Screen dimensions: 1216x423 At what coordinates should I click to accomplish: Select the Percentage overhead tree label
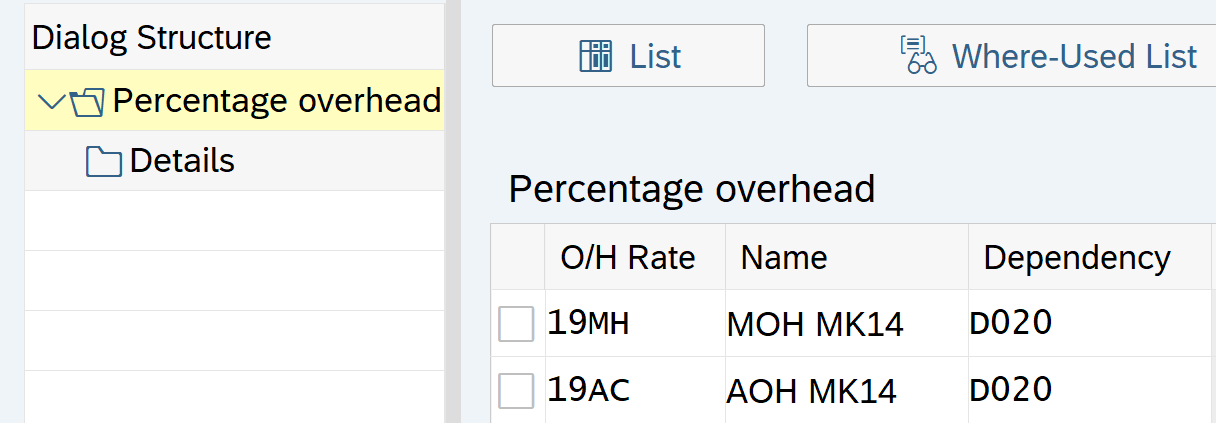(x=276, y=101)
